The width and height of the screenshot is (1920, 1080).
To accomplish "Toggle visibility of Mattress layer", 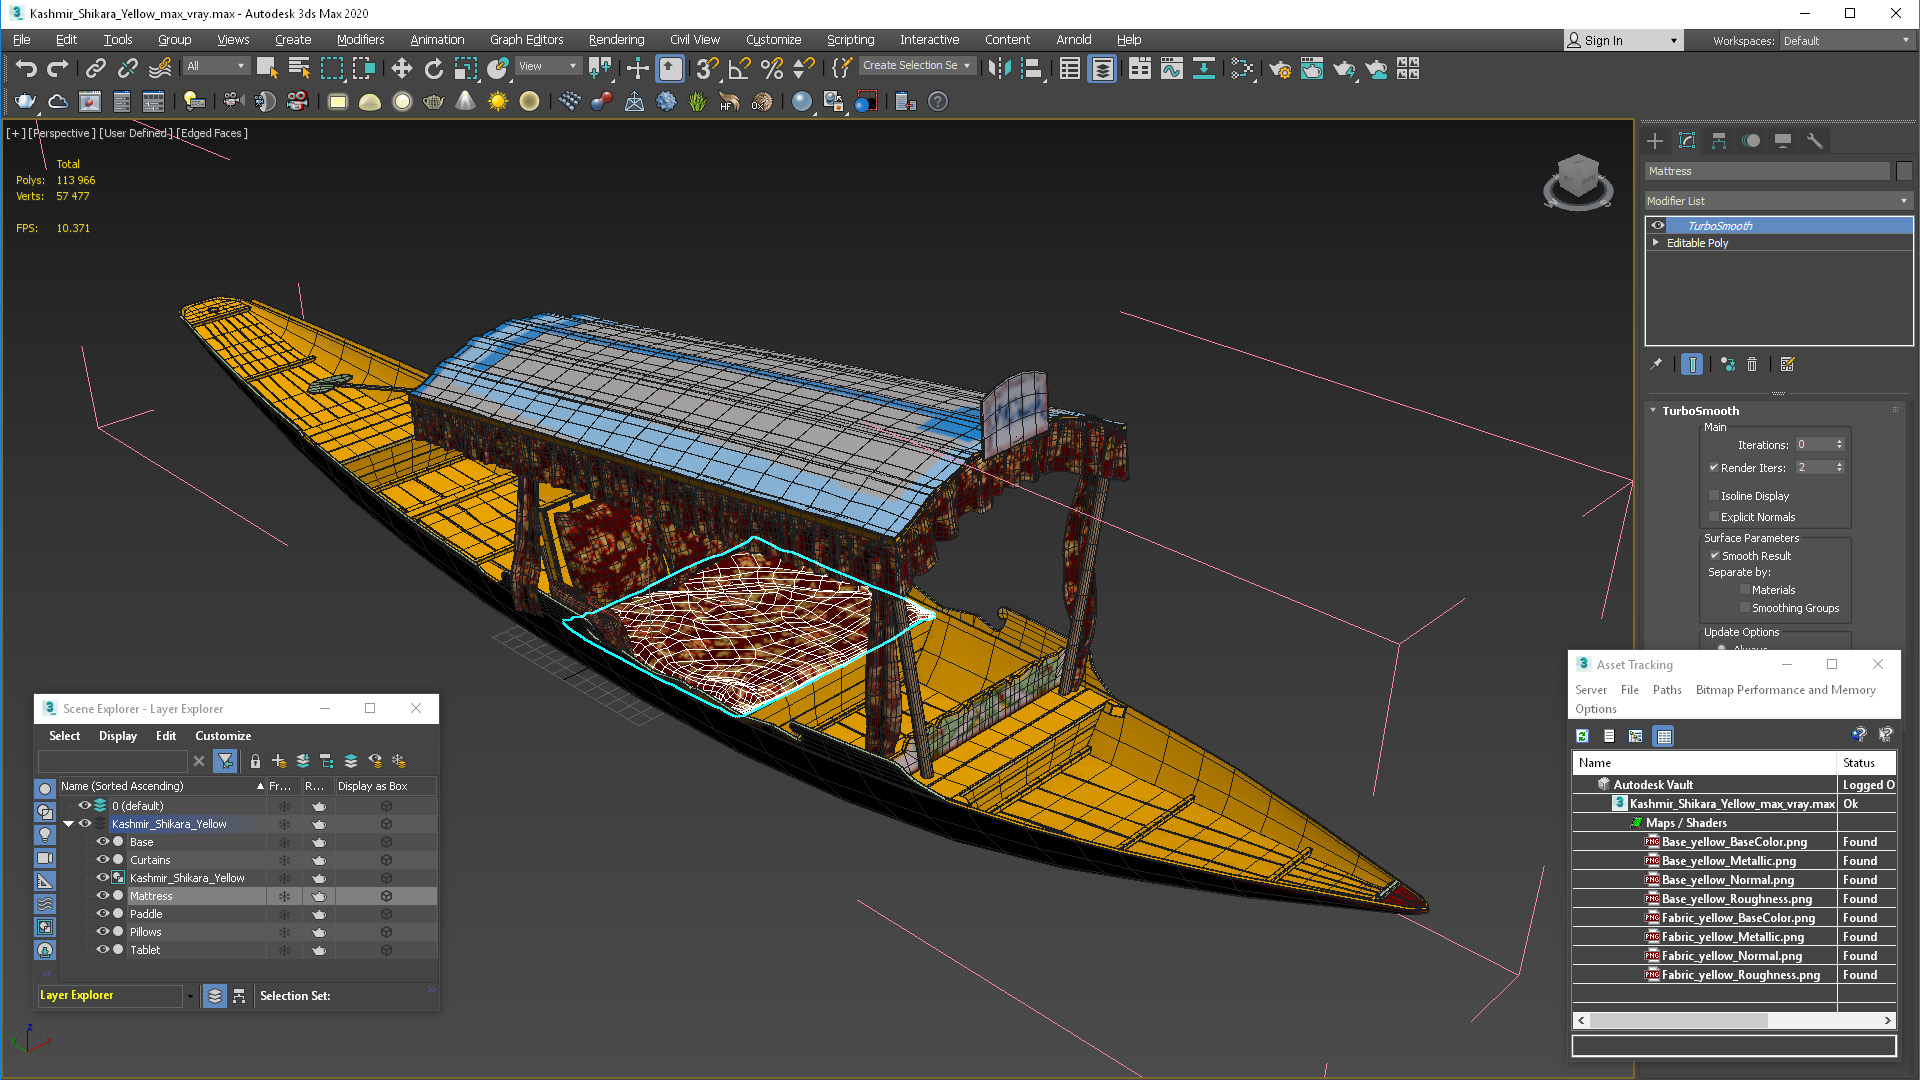I will coord(103,895).
